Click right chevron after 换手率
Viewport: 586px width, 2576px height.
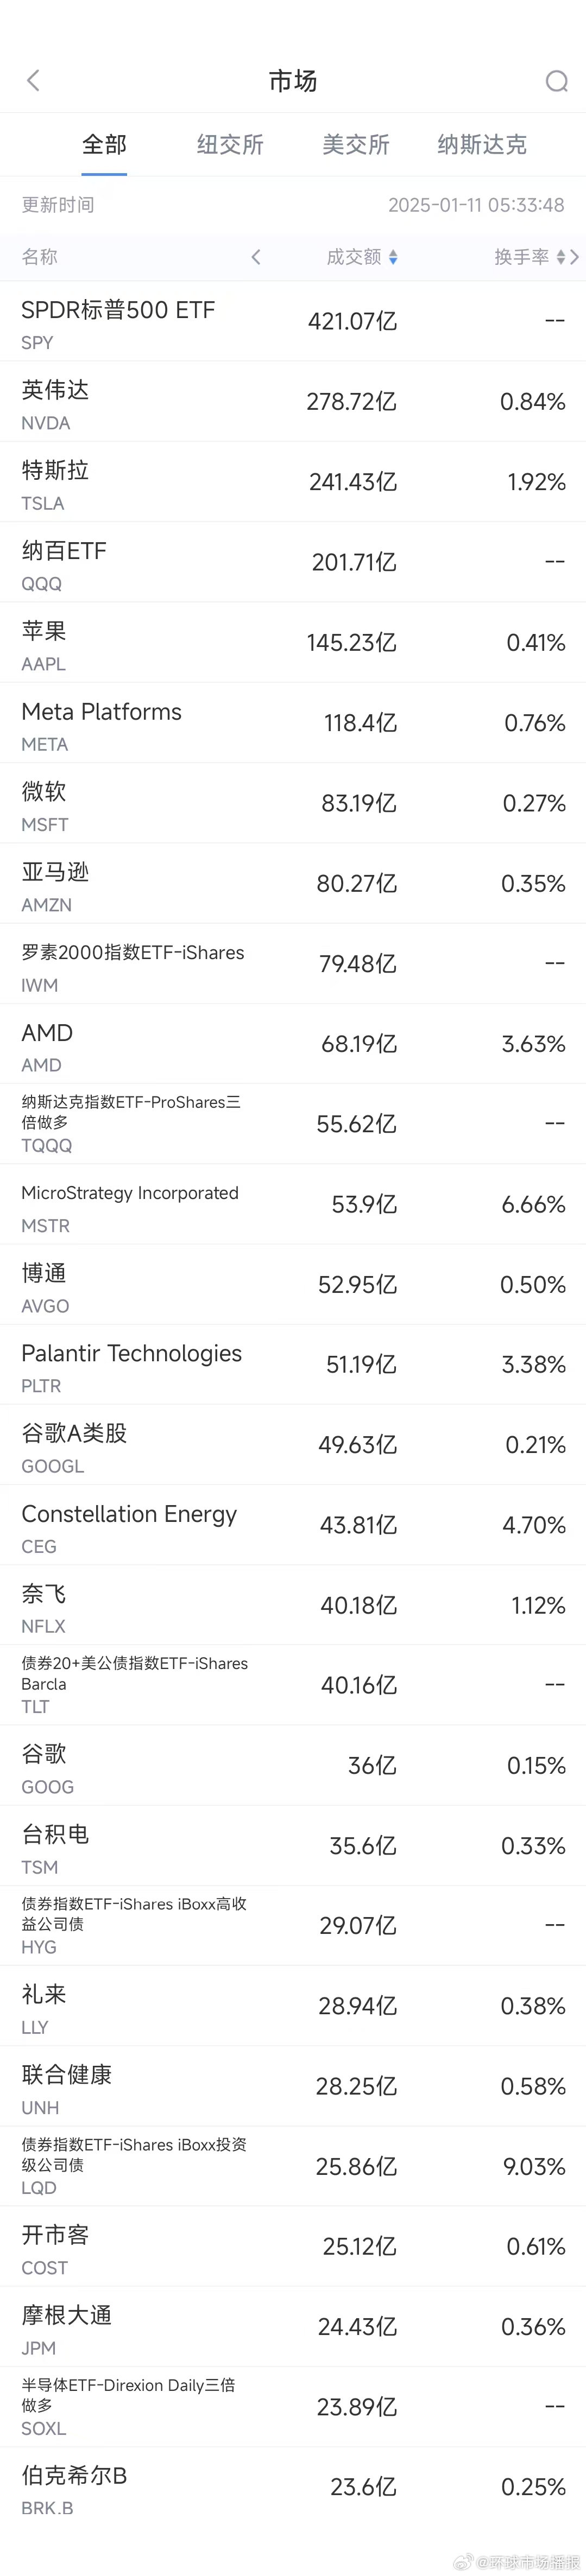575,257
